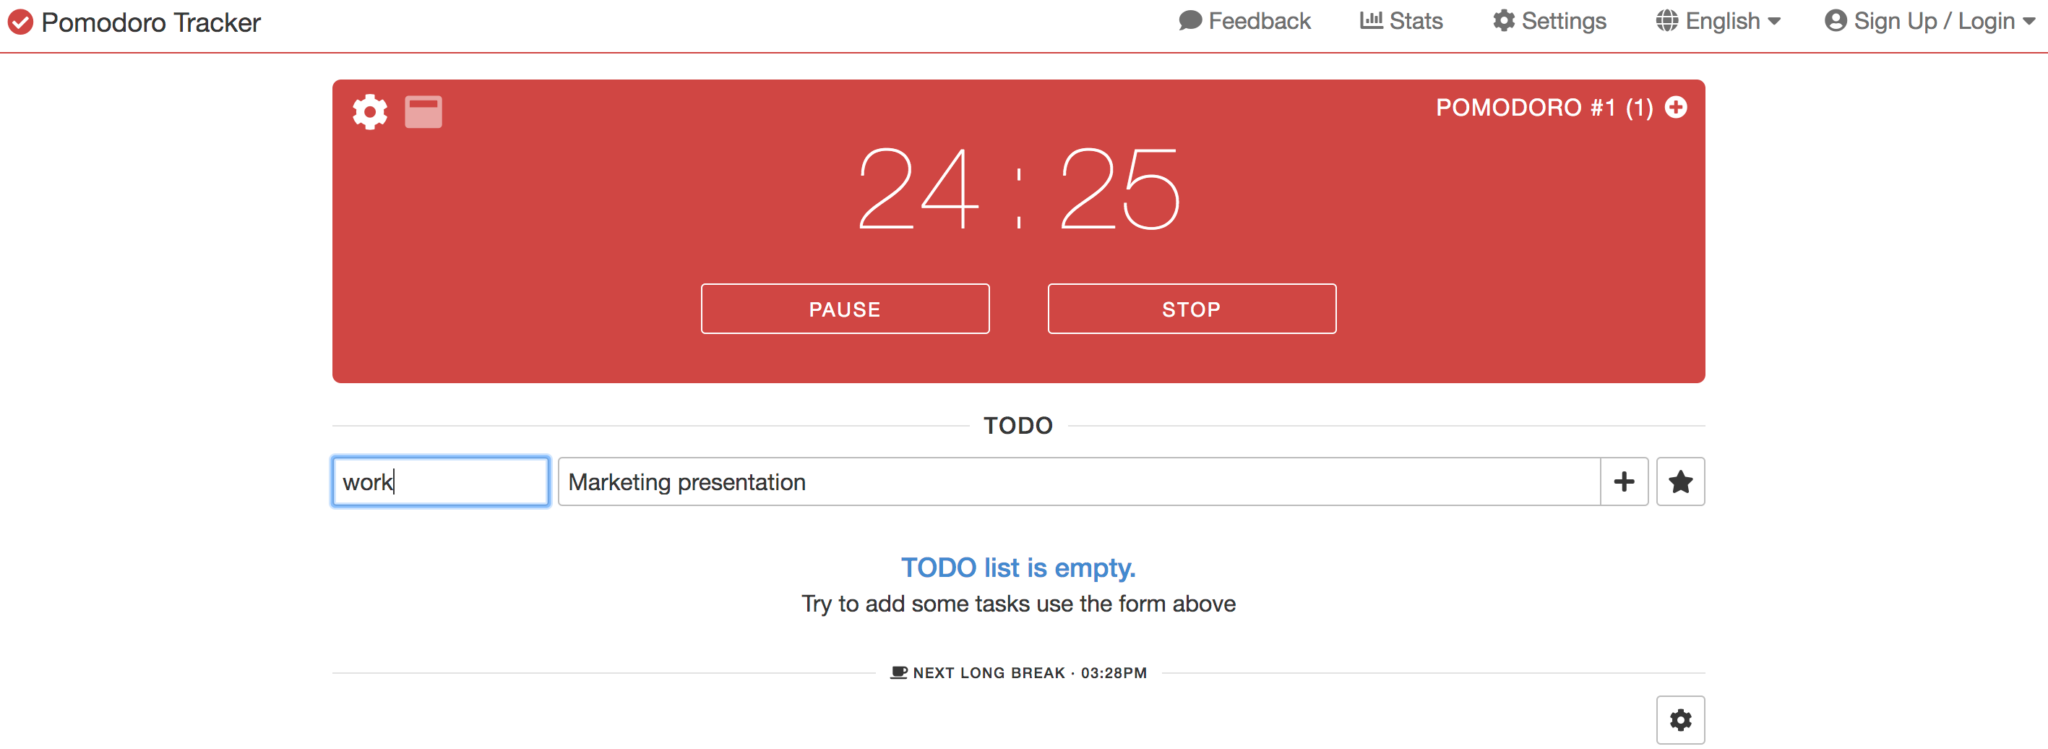Toggle the star favorite for the new task
The image size is (2048, 749).
click(x=1680, y=481)
